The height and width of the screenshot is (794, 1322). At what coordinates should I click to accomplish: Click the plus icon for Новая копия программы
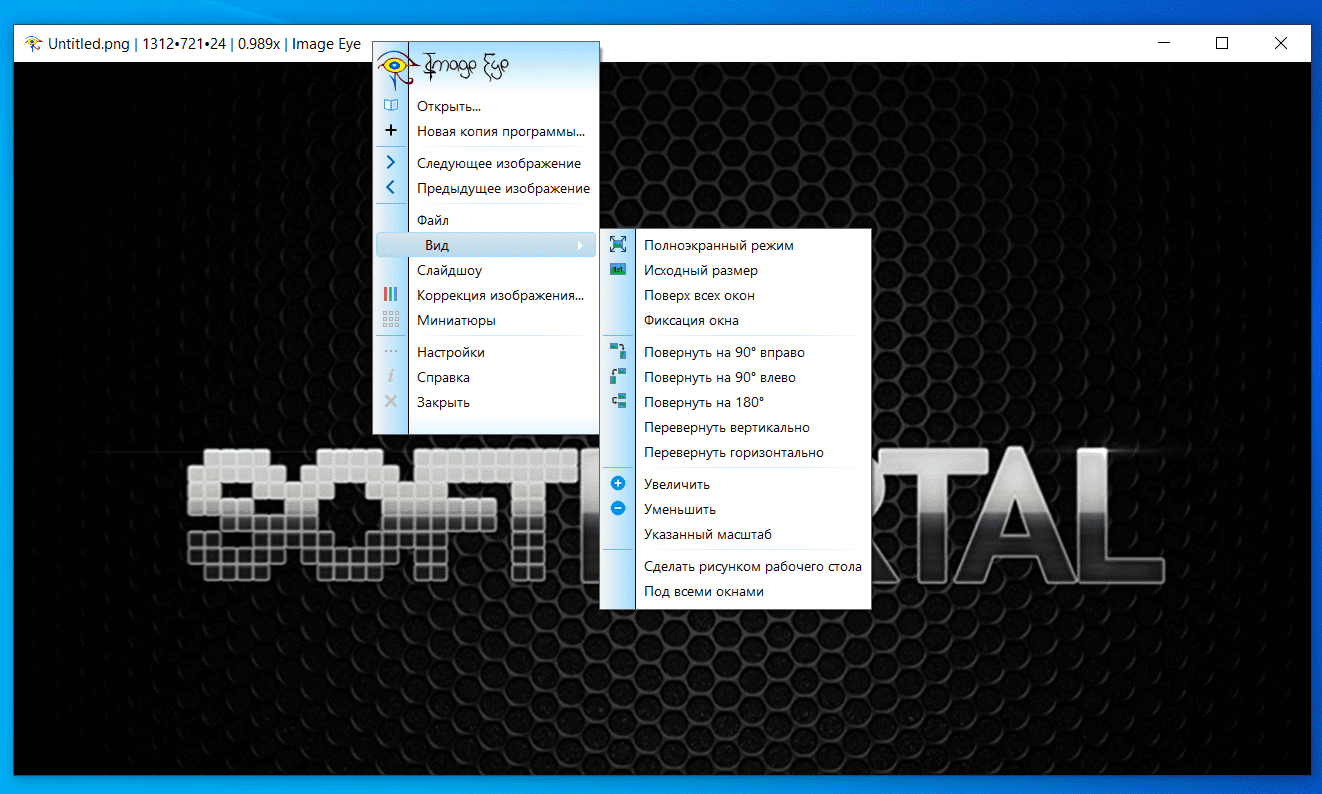tap(391, 130)
